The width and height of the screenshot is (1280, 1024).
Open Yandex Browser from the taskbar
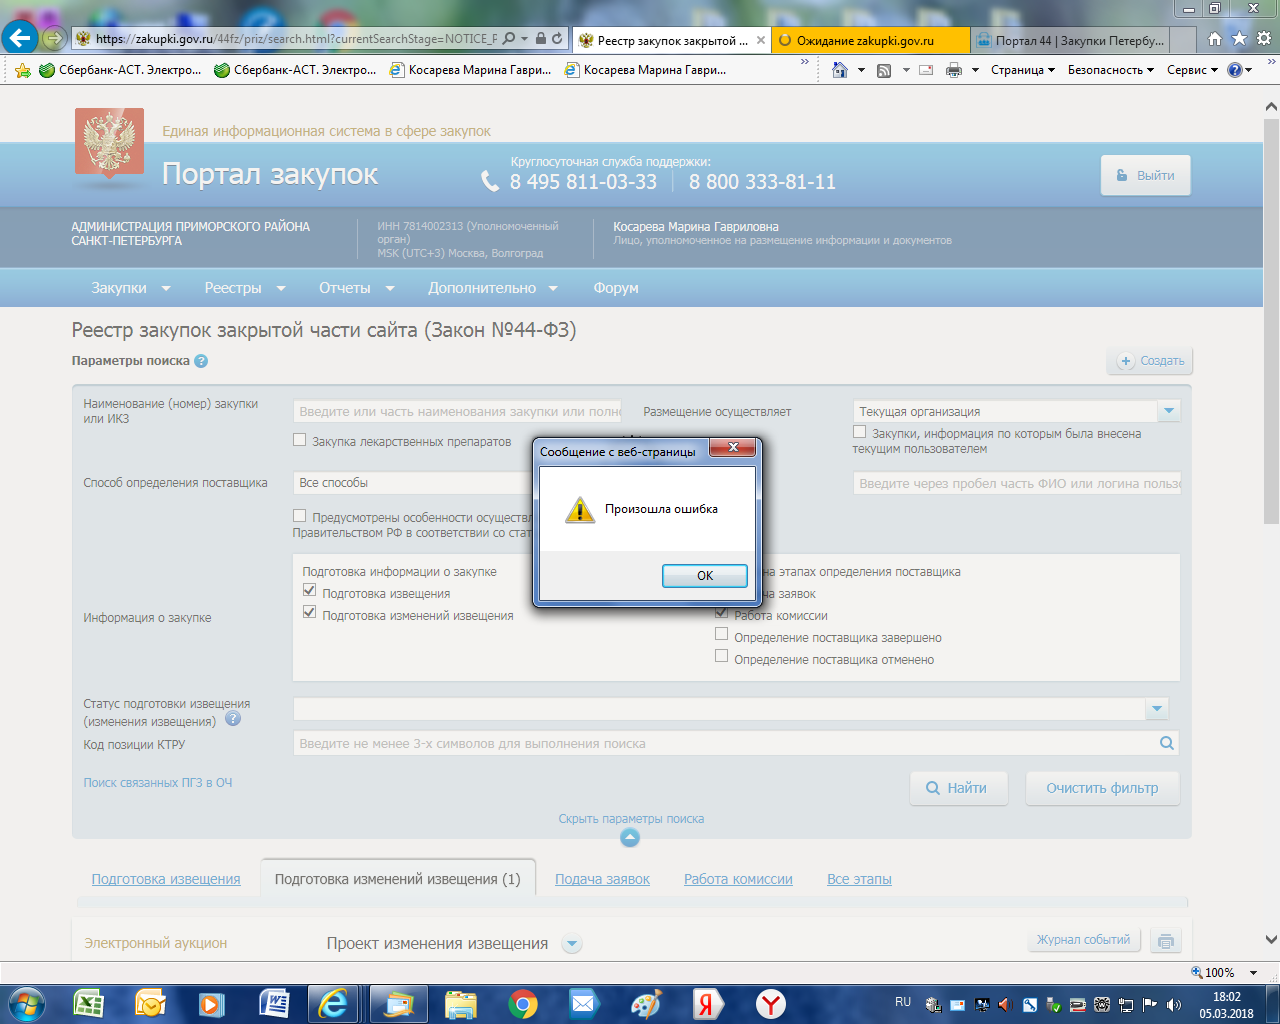point(770,1003)
